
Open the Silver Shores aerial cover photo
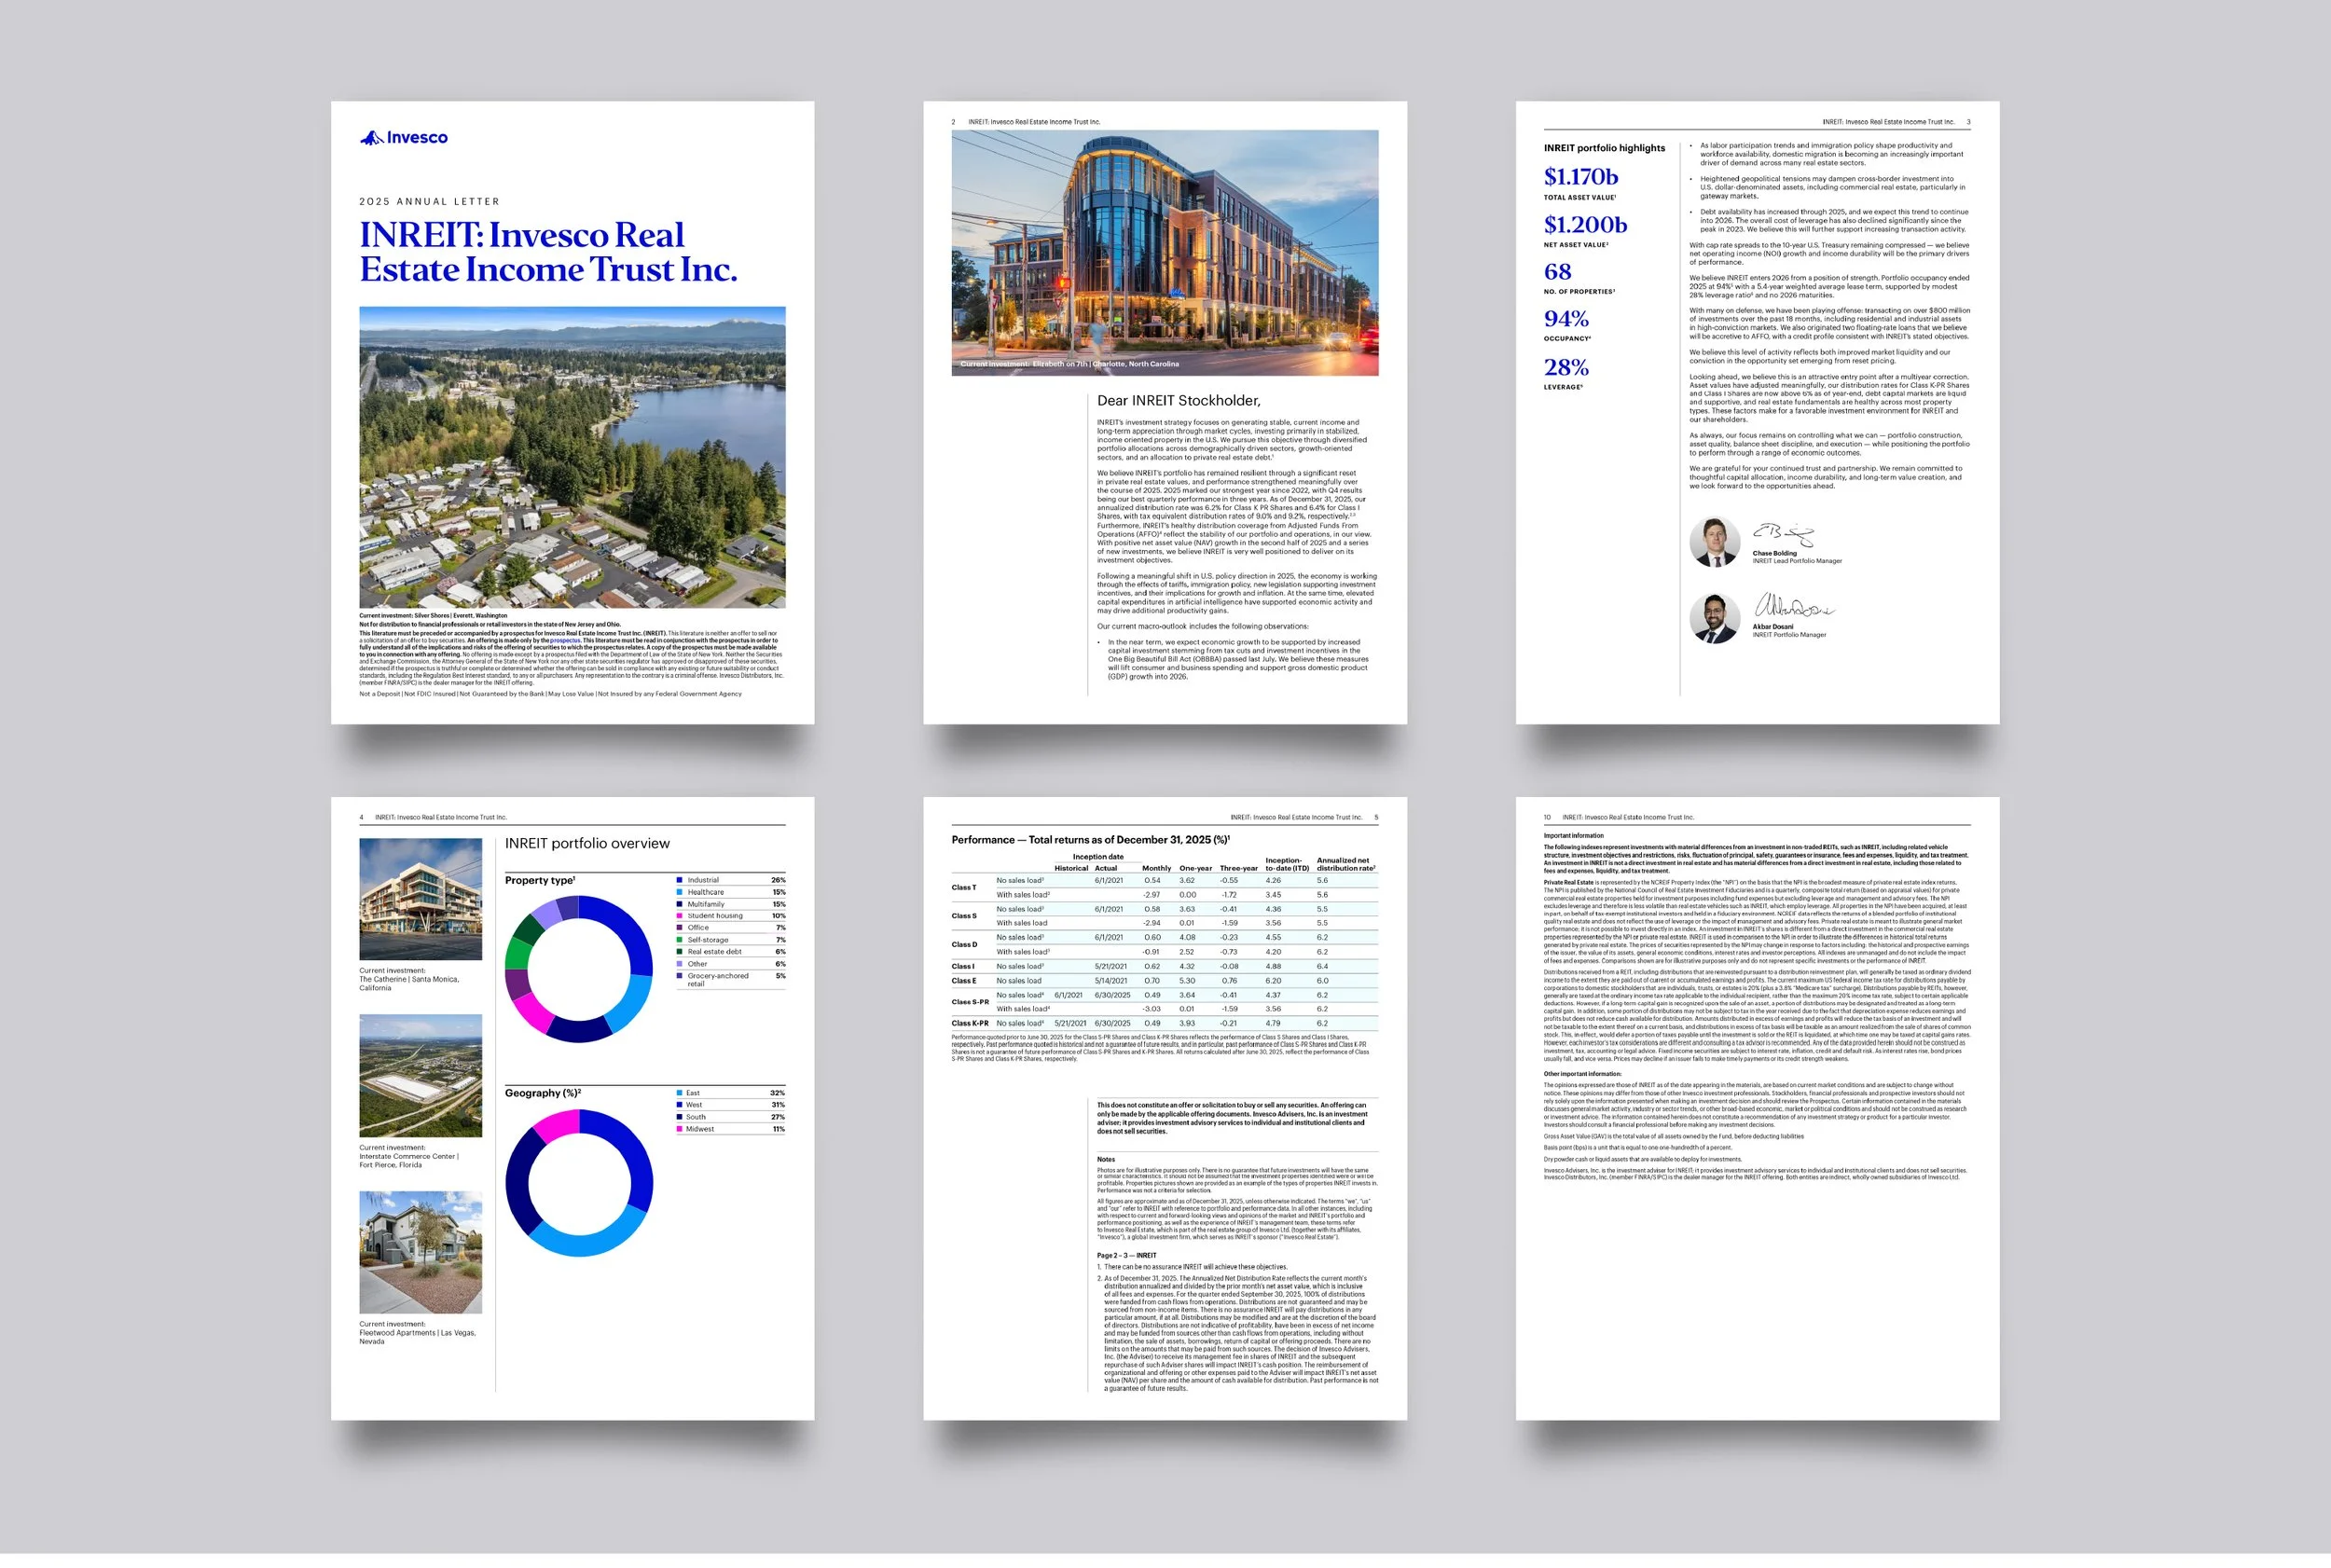tap(572, 457)
